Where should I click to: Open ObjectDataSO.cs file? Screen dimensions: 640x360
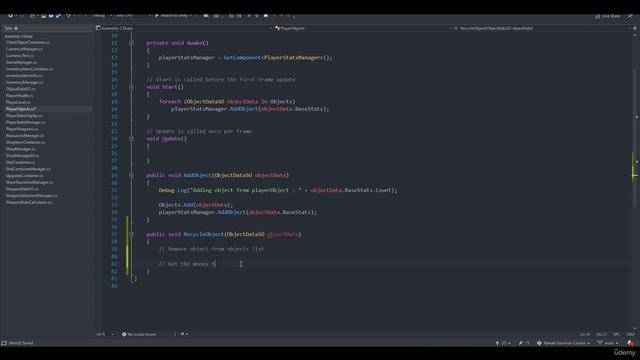click(x=20, y=89)
